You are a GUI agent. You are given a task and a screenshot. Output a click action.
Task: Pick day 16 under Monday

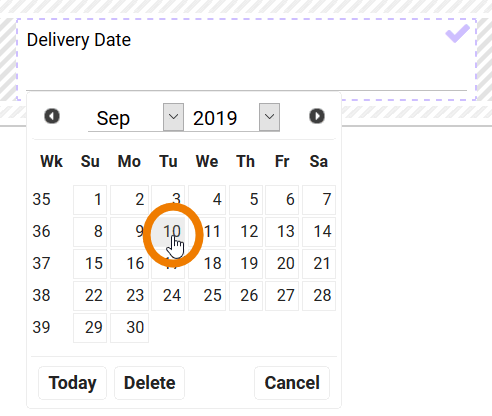click(129, 264)
